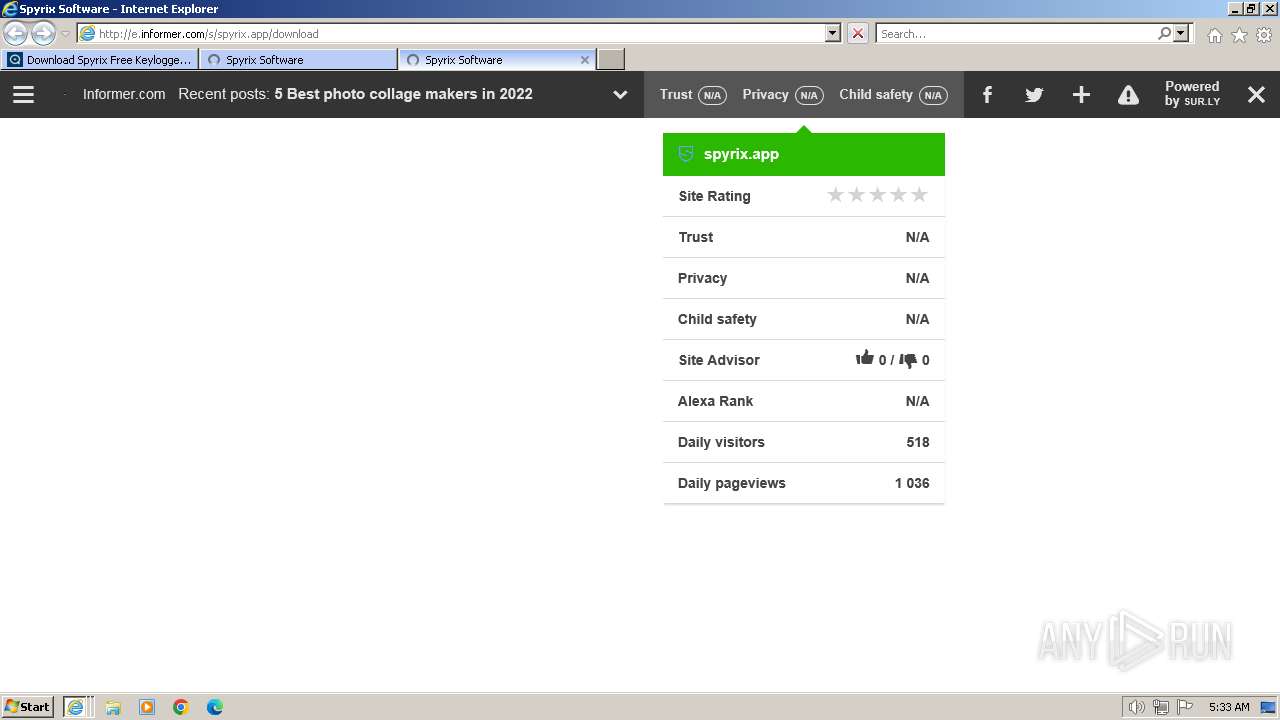Open the address bar dropdown arrow
Image resolution: width=1280 pixels, height=720 pixels.
tap(833, 33)
